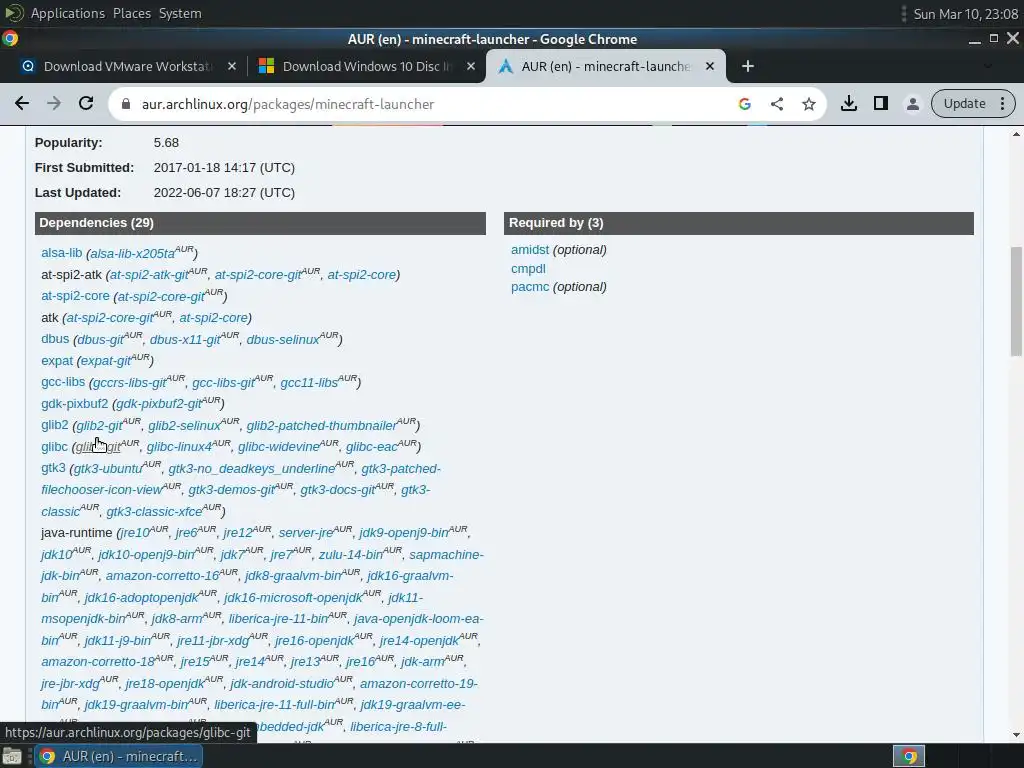Open the alsa-lib dependency link

pyautogui.click(x=61, y=253)
